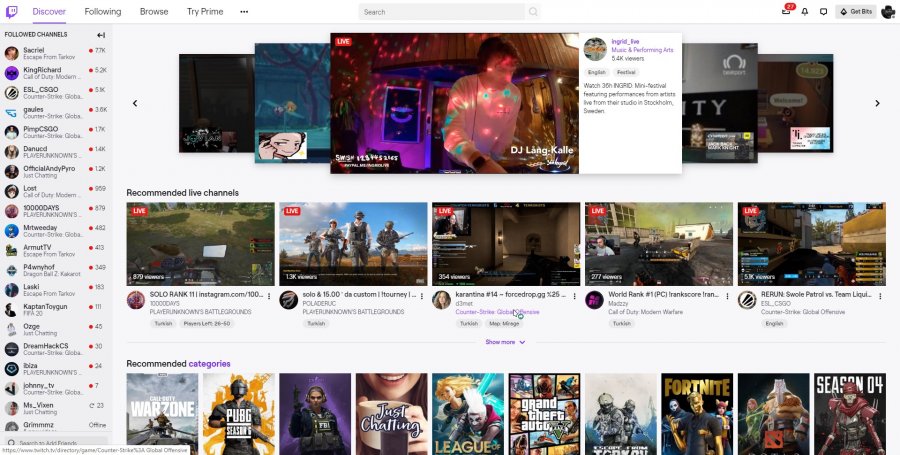
Task: Open Call of Duty Warzone category
Action: click(x=162, y=414)
